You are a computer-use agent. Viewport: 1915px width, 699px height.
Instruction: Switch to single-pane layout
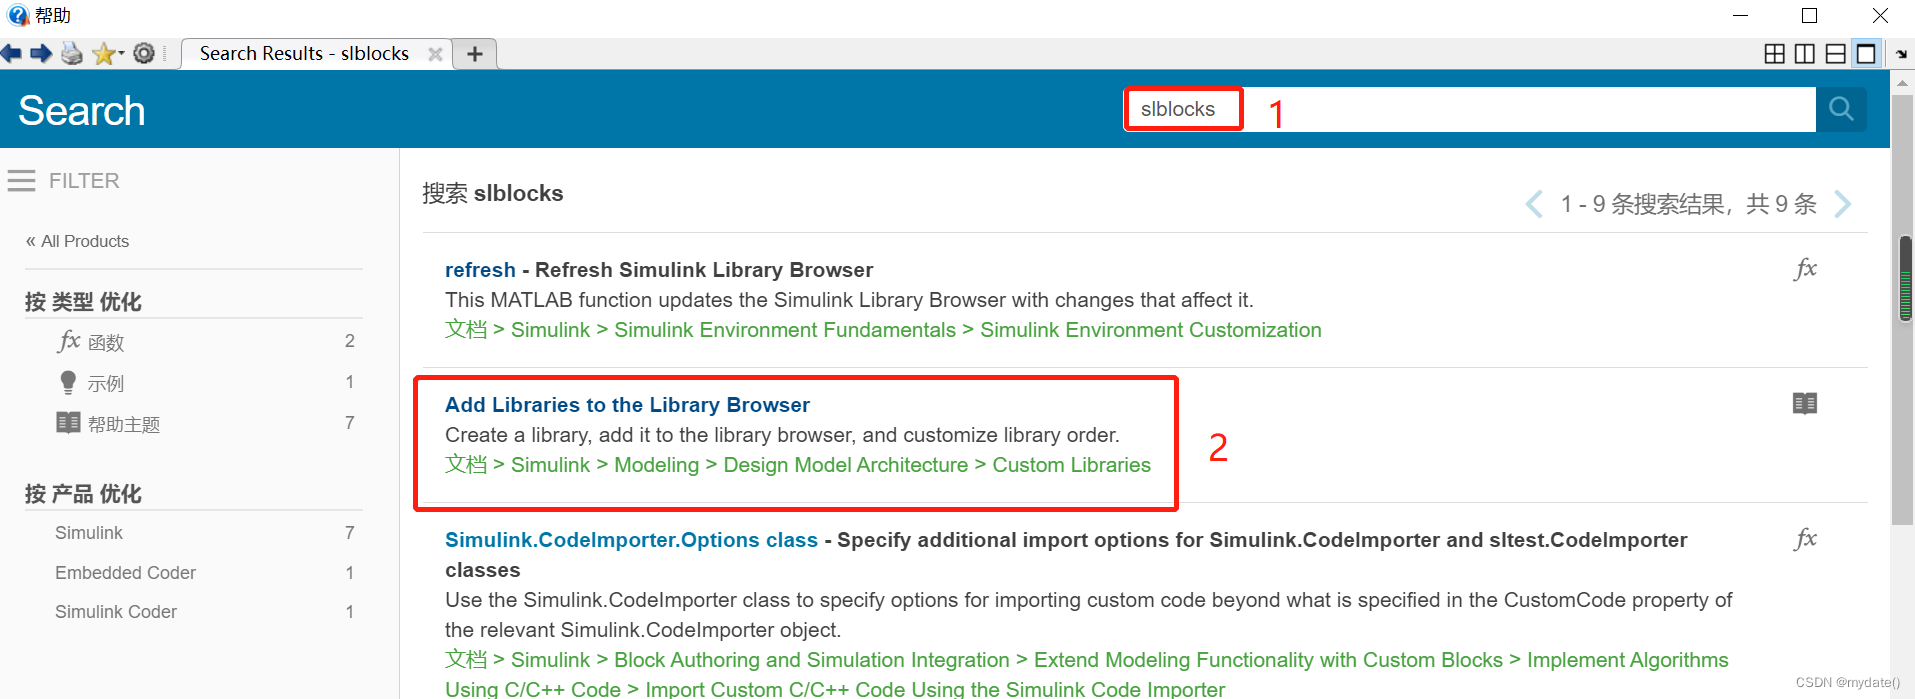1866,54
